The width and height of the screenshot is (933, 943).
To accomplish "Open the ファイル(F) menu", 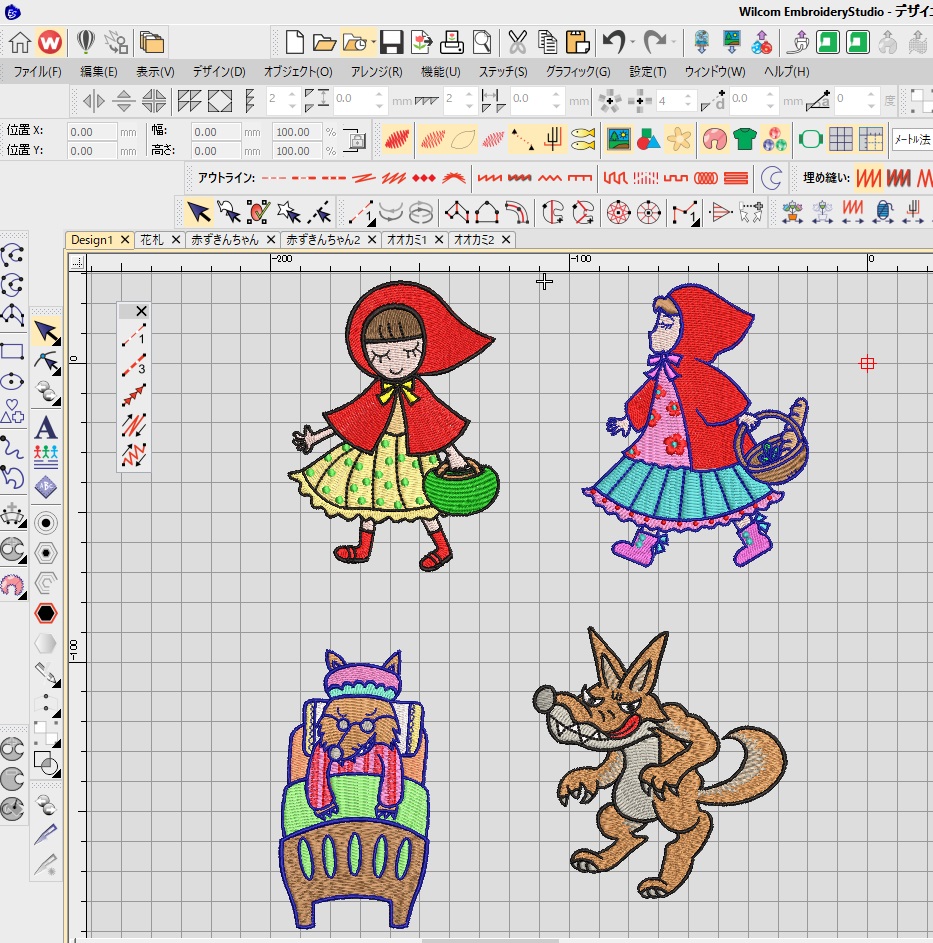I will click(x=37, y=72).
